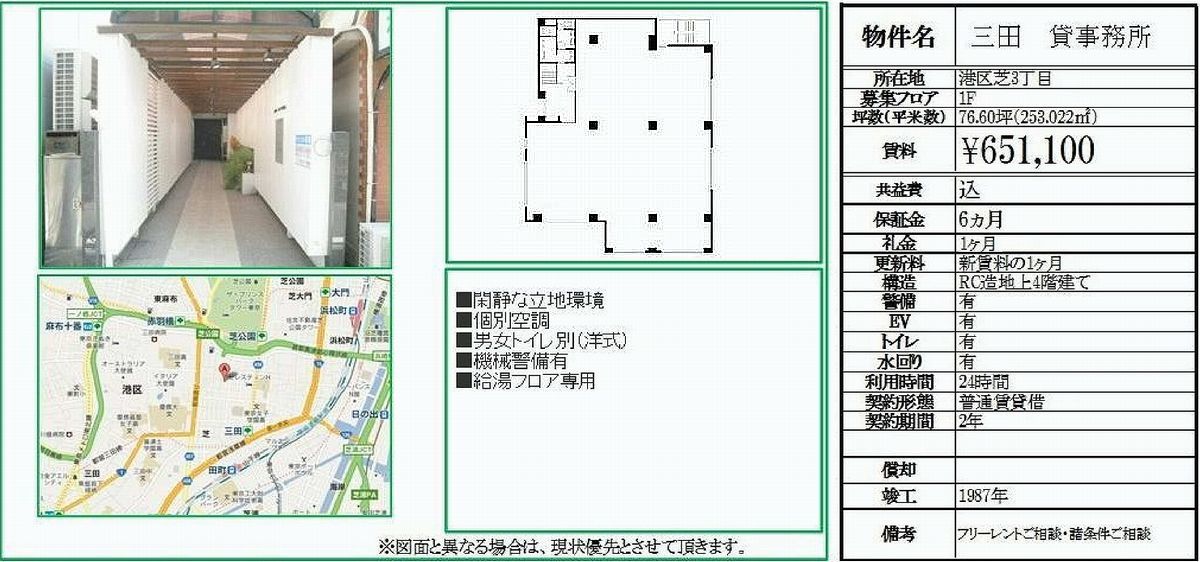Select the property name 三田 貸事務所
1200x562 pixels.
(1060, 38)
